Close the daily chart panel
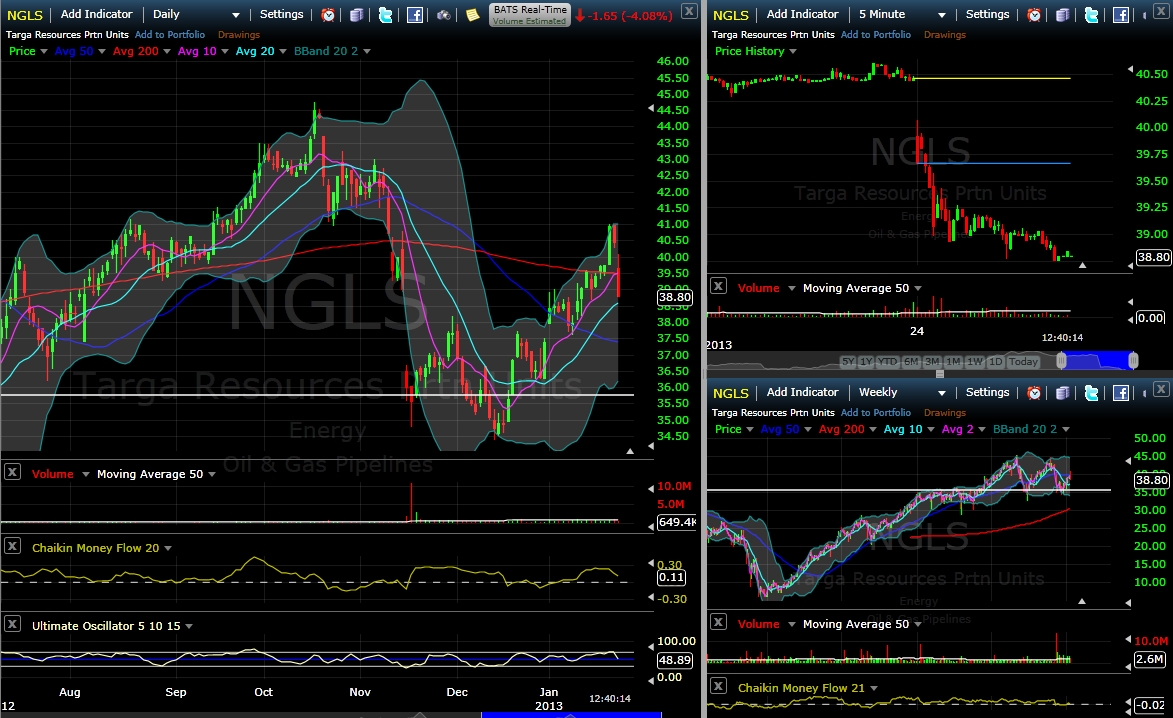1173x718 pixels. pos(689,11)
